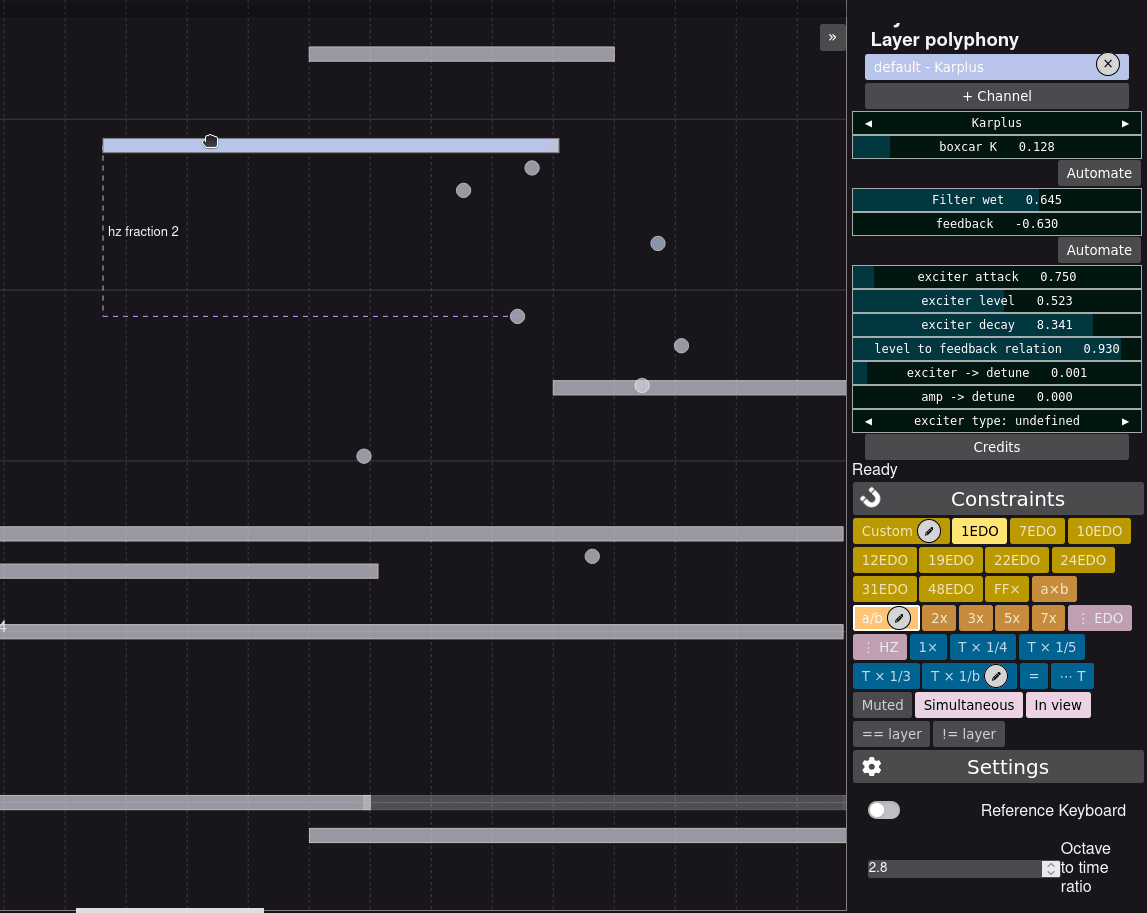Image resolution: width=1147 pixels, height=913 pixels.
Task: Set the exciter attack value
Action: (996, 277)
